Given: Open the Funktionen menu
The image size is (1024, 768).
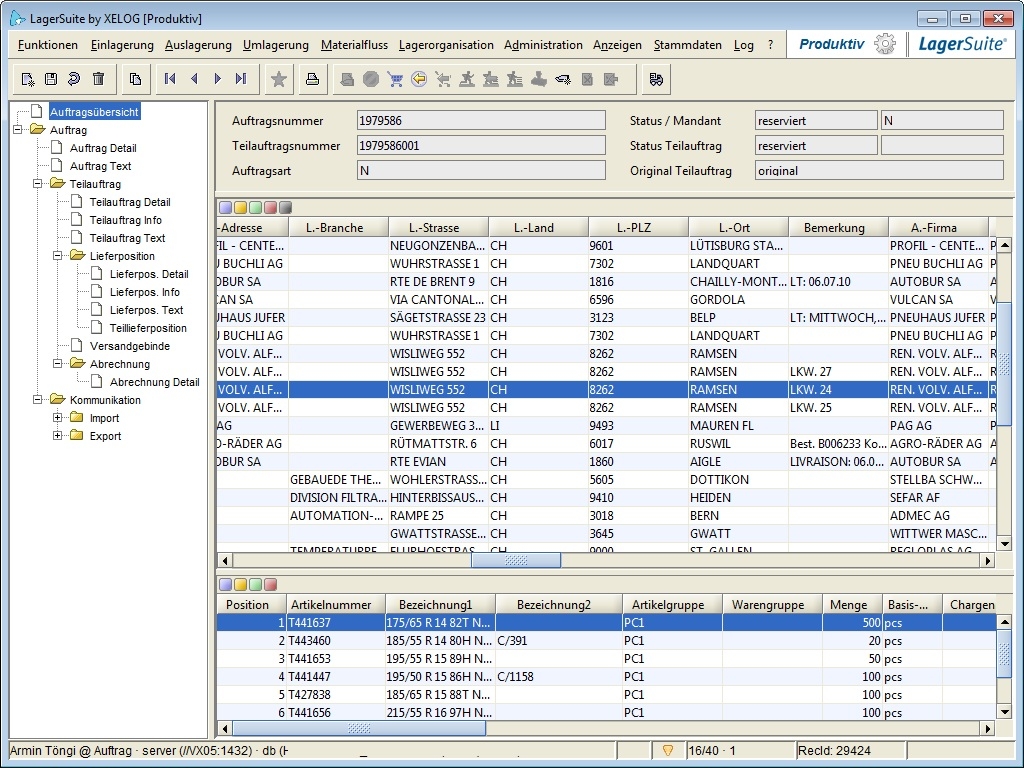Looking at the screenshot, I should coord(48,45).
